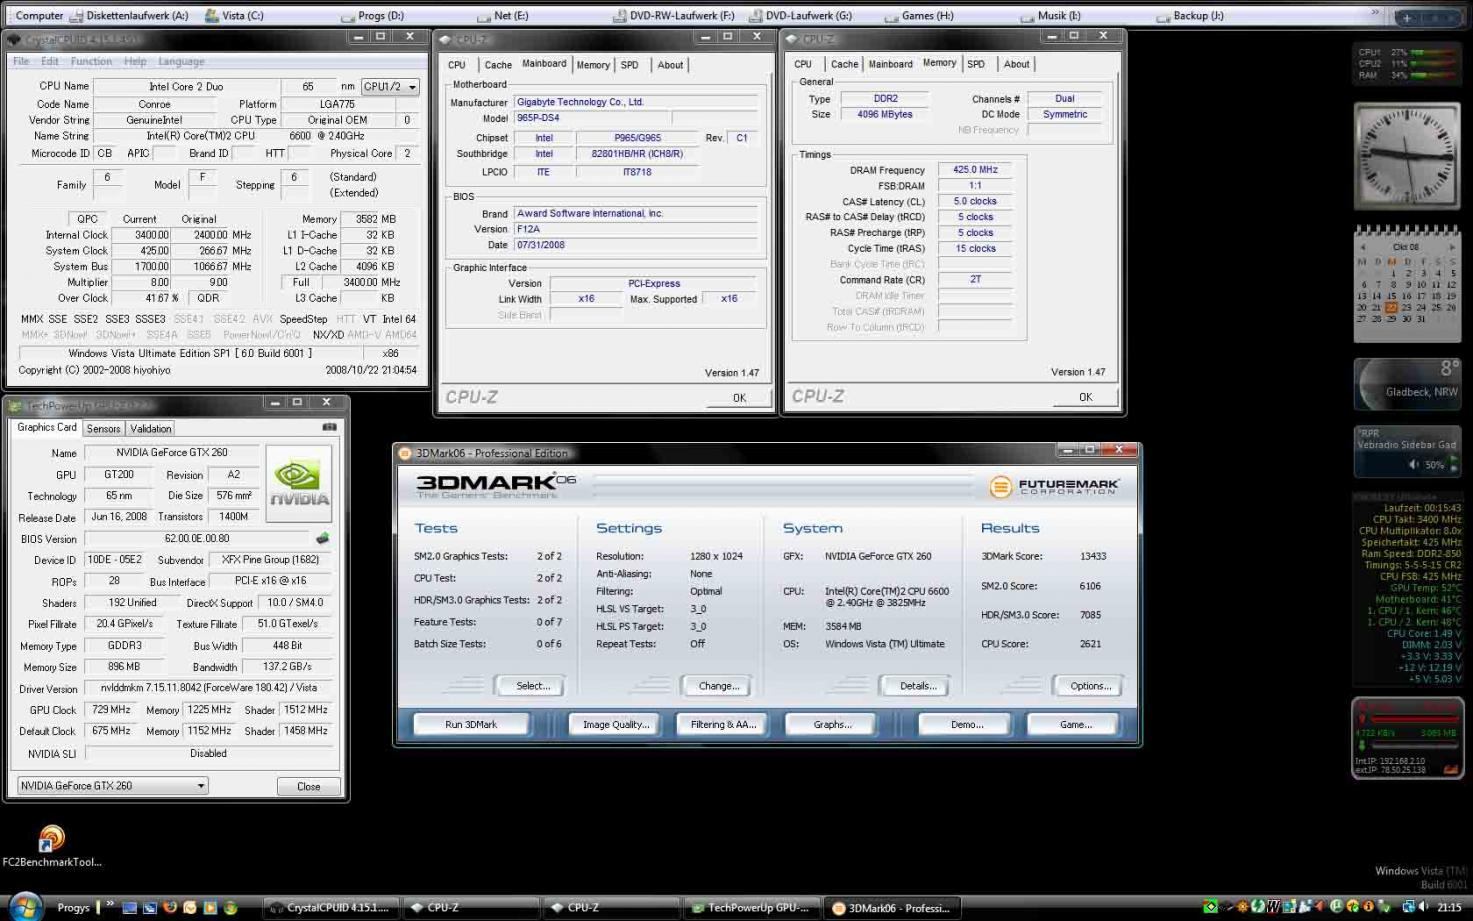
Task: Open Function menu in CrystalCPUID
Action: pyautogui.click(x=91, y=61)
